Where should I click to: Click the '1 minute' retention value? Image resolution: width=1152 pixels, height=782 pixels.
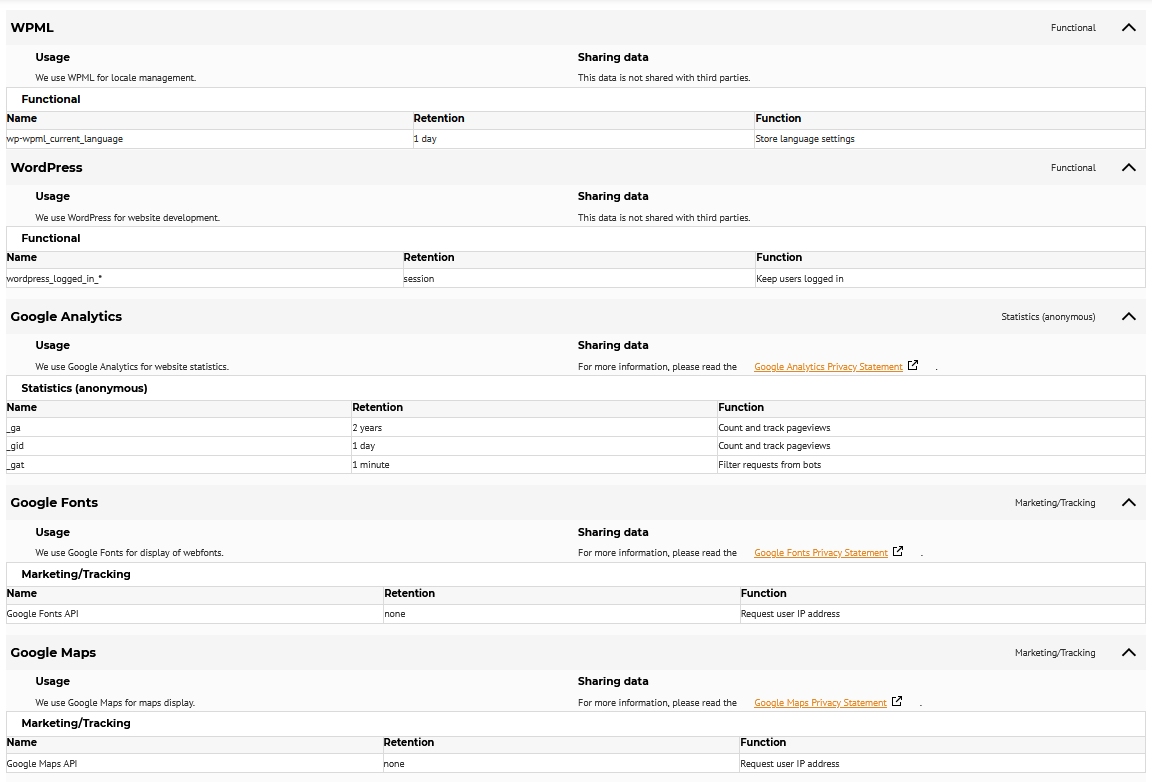371,464
